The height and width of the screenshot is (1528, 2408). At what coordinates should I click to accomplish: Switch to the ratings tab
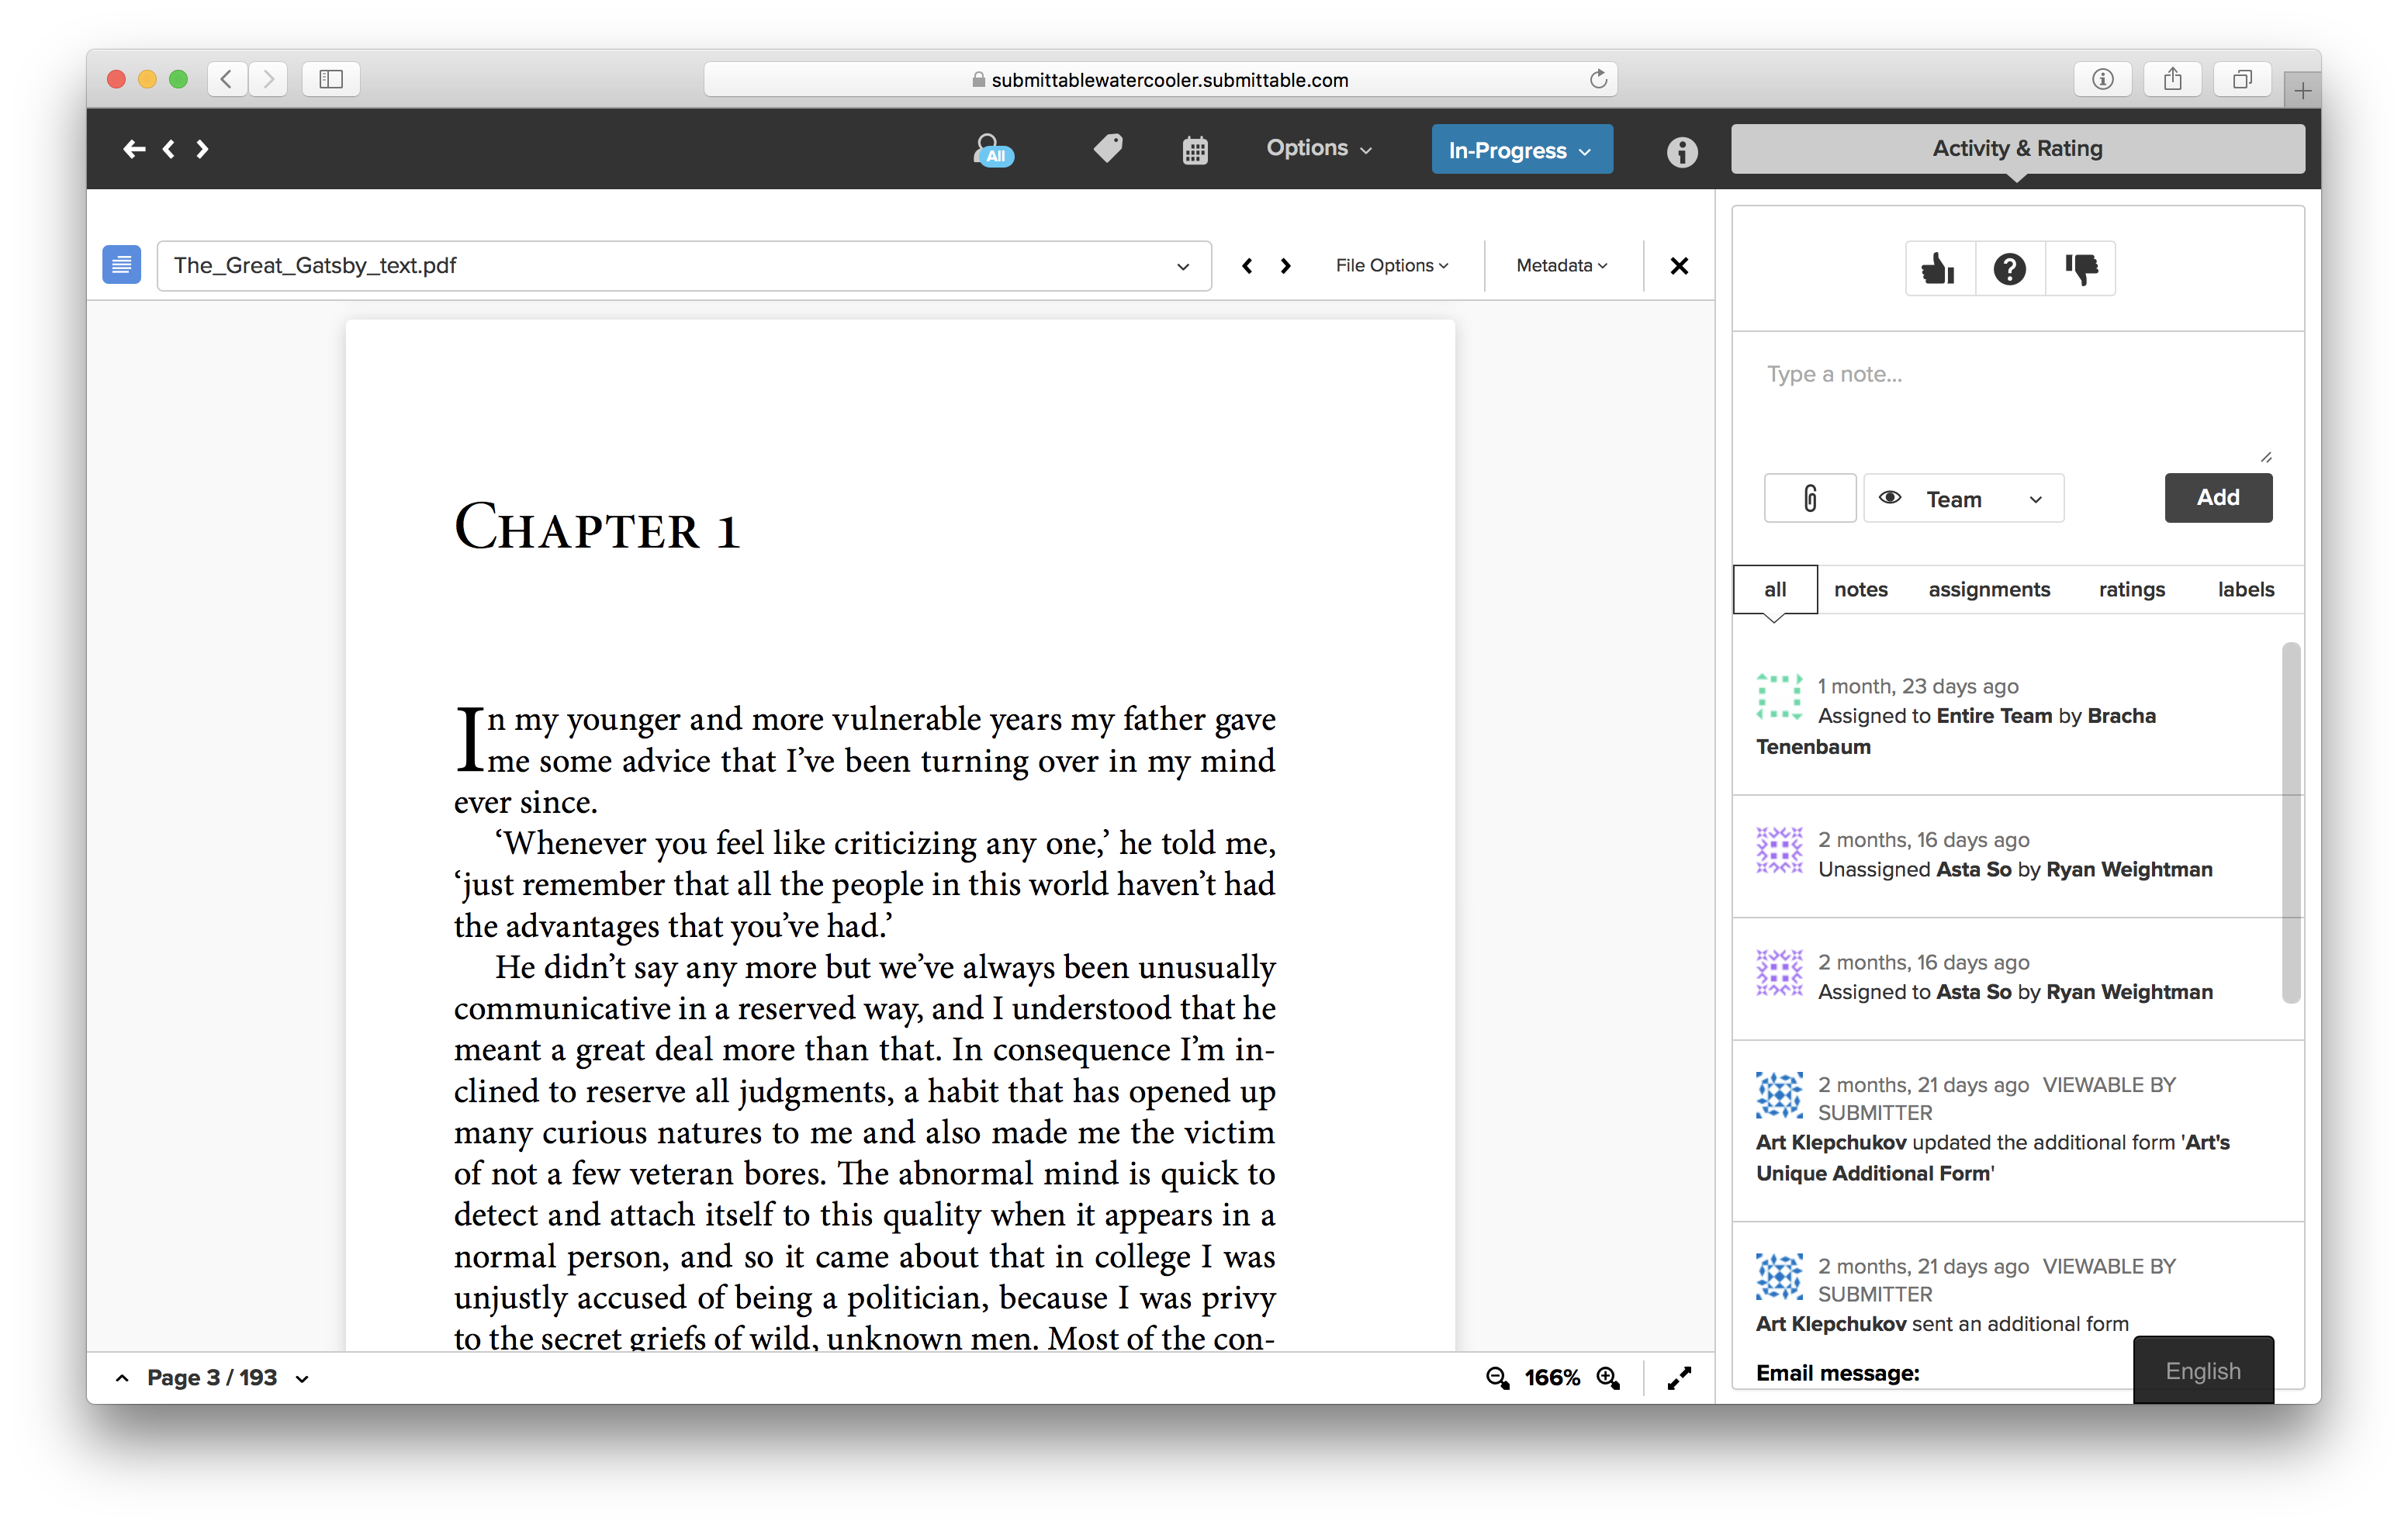coord(2131,590)
